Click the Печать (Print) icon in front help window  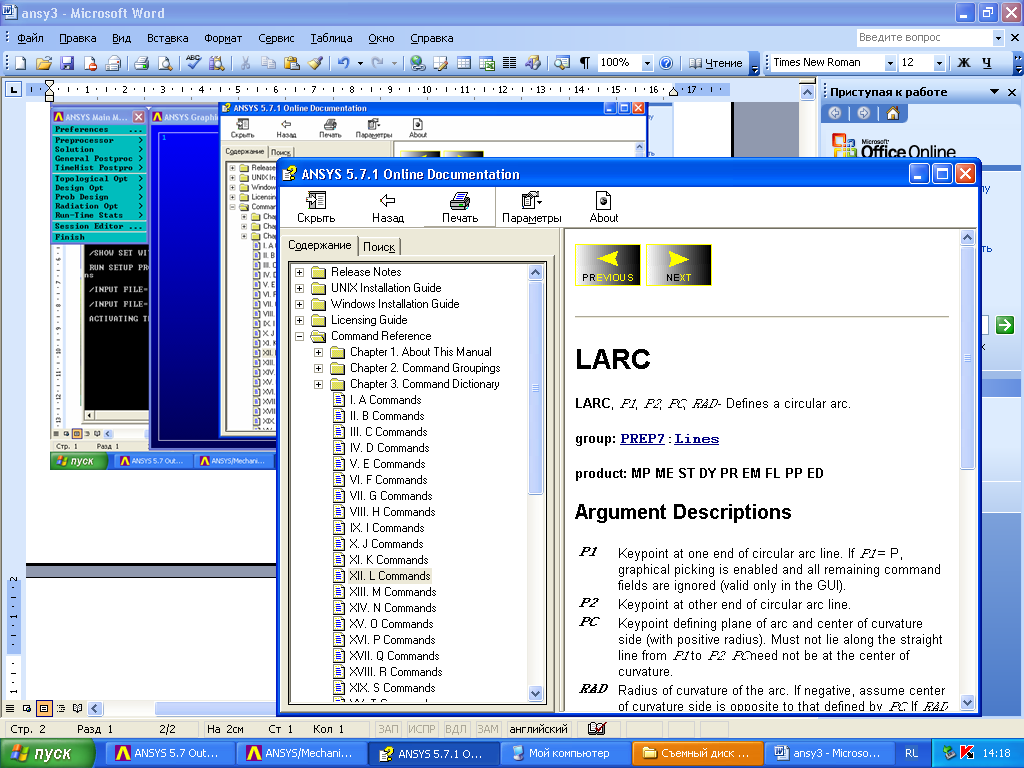click(x=460, y=207)
